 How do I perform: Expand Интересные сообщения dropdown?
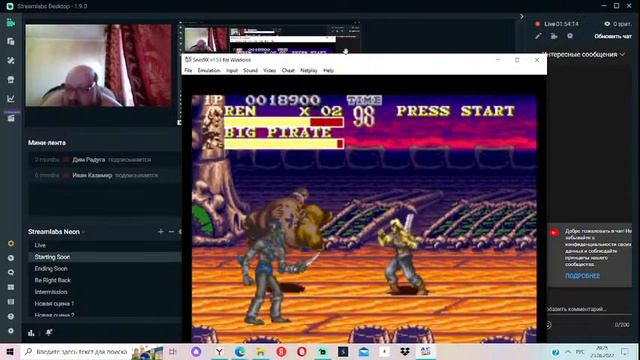584,54
